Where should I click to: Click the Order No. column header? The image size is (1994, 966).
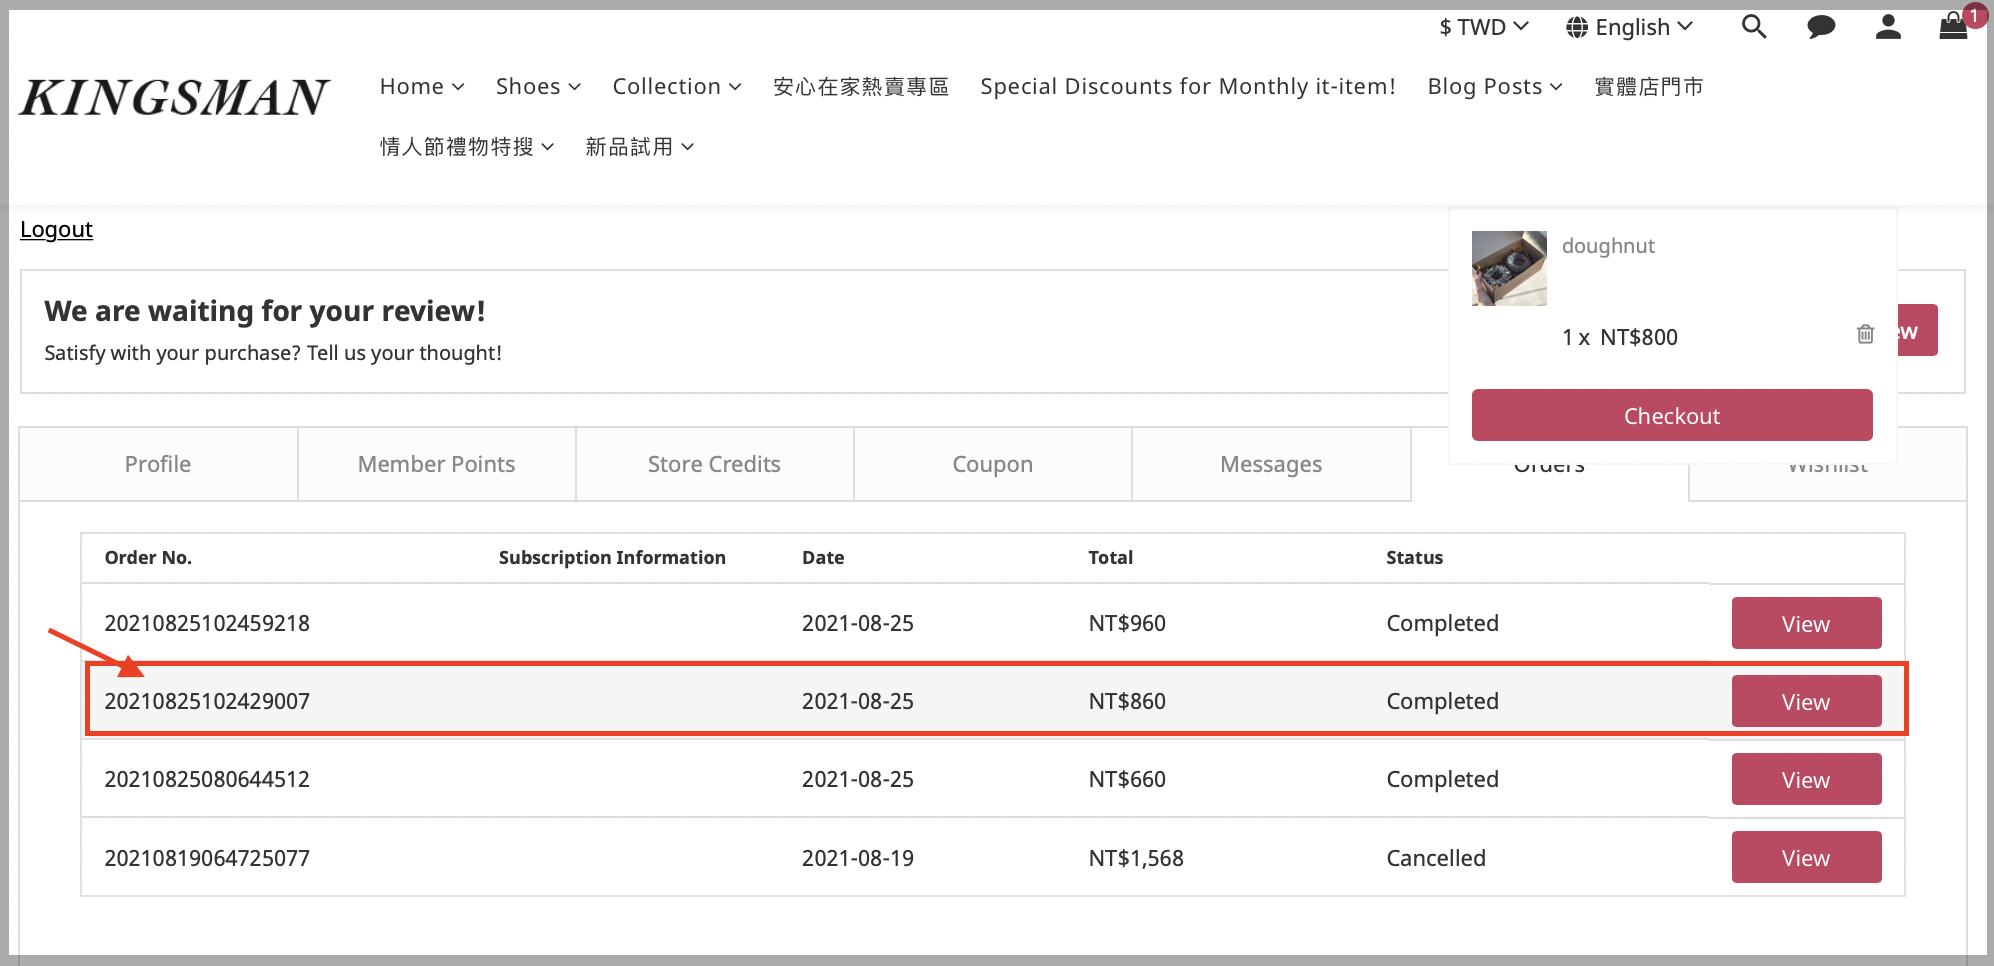point(148,557)
